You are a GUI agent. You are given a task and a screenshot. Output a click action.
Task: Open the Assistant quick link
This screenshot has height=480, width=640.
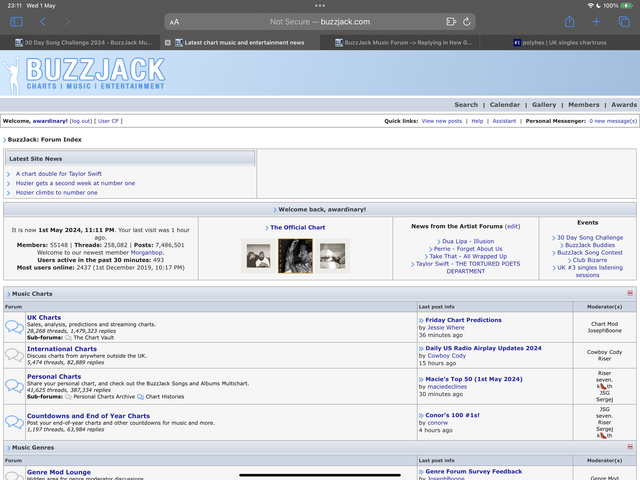(504, 121)
